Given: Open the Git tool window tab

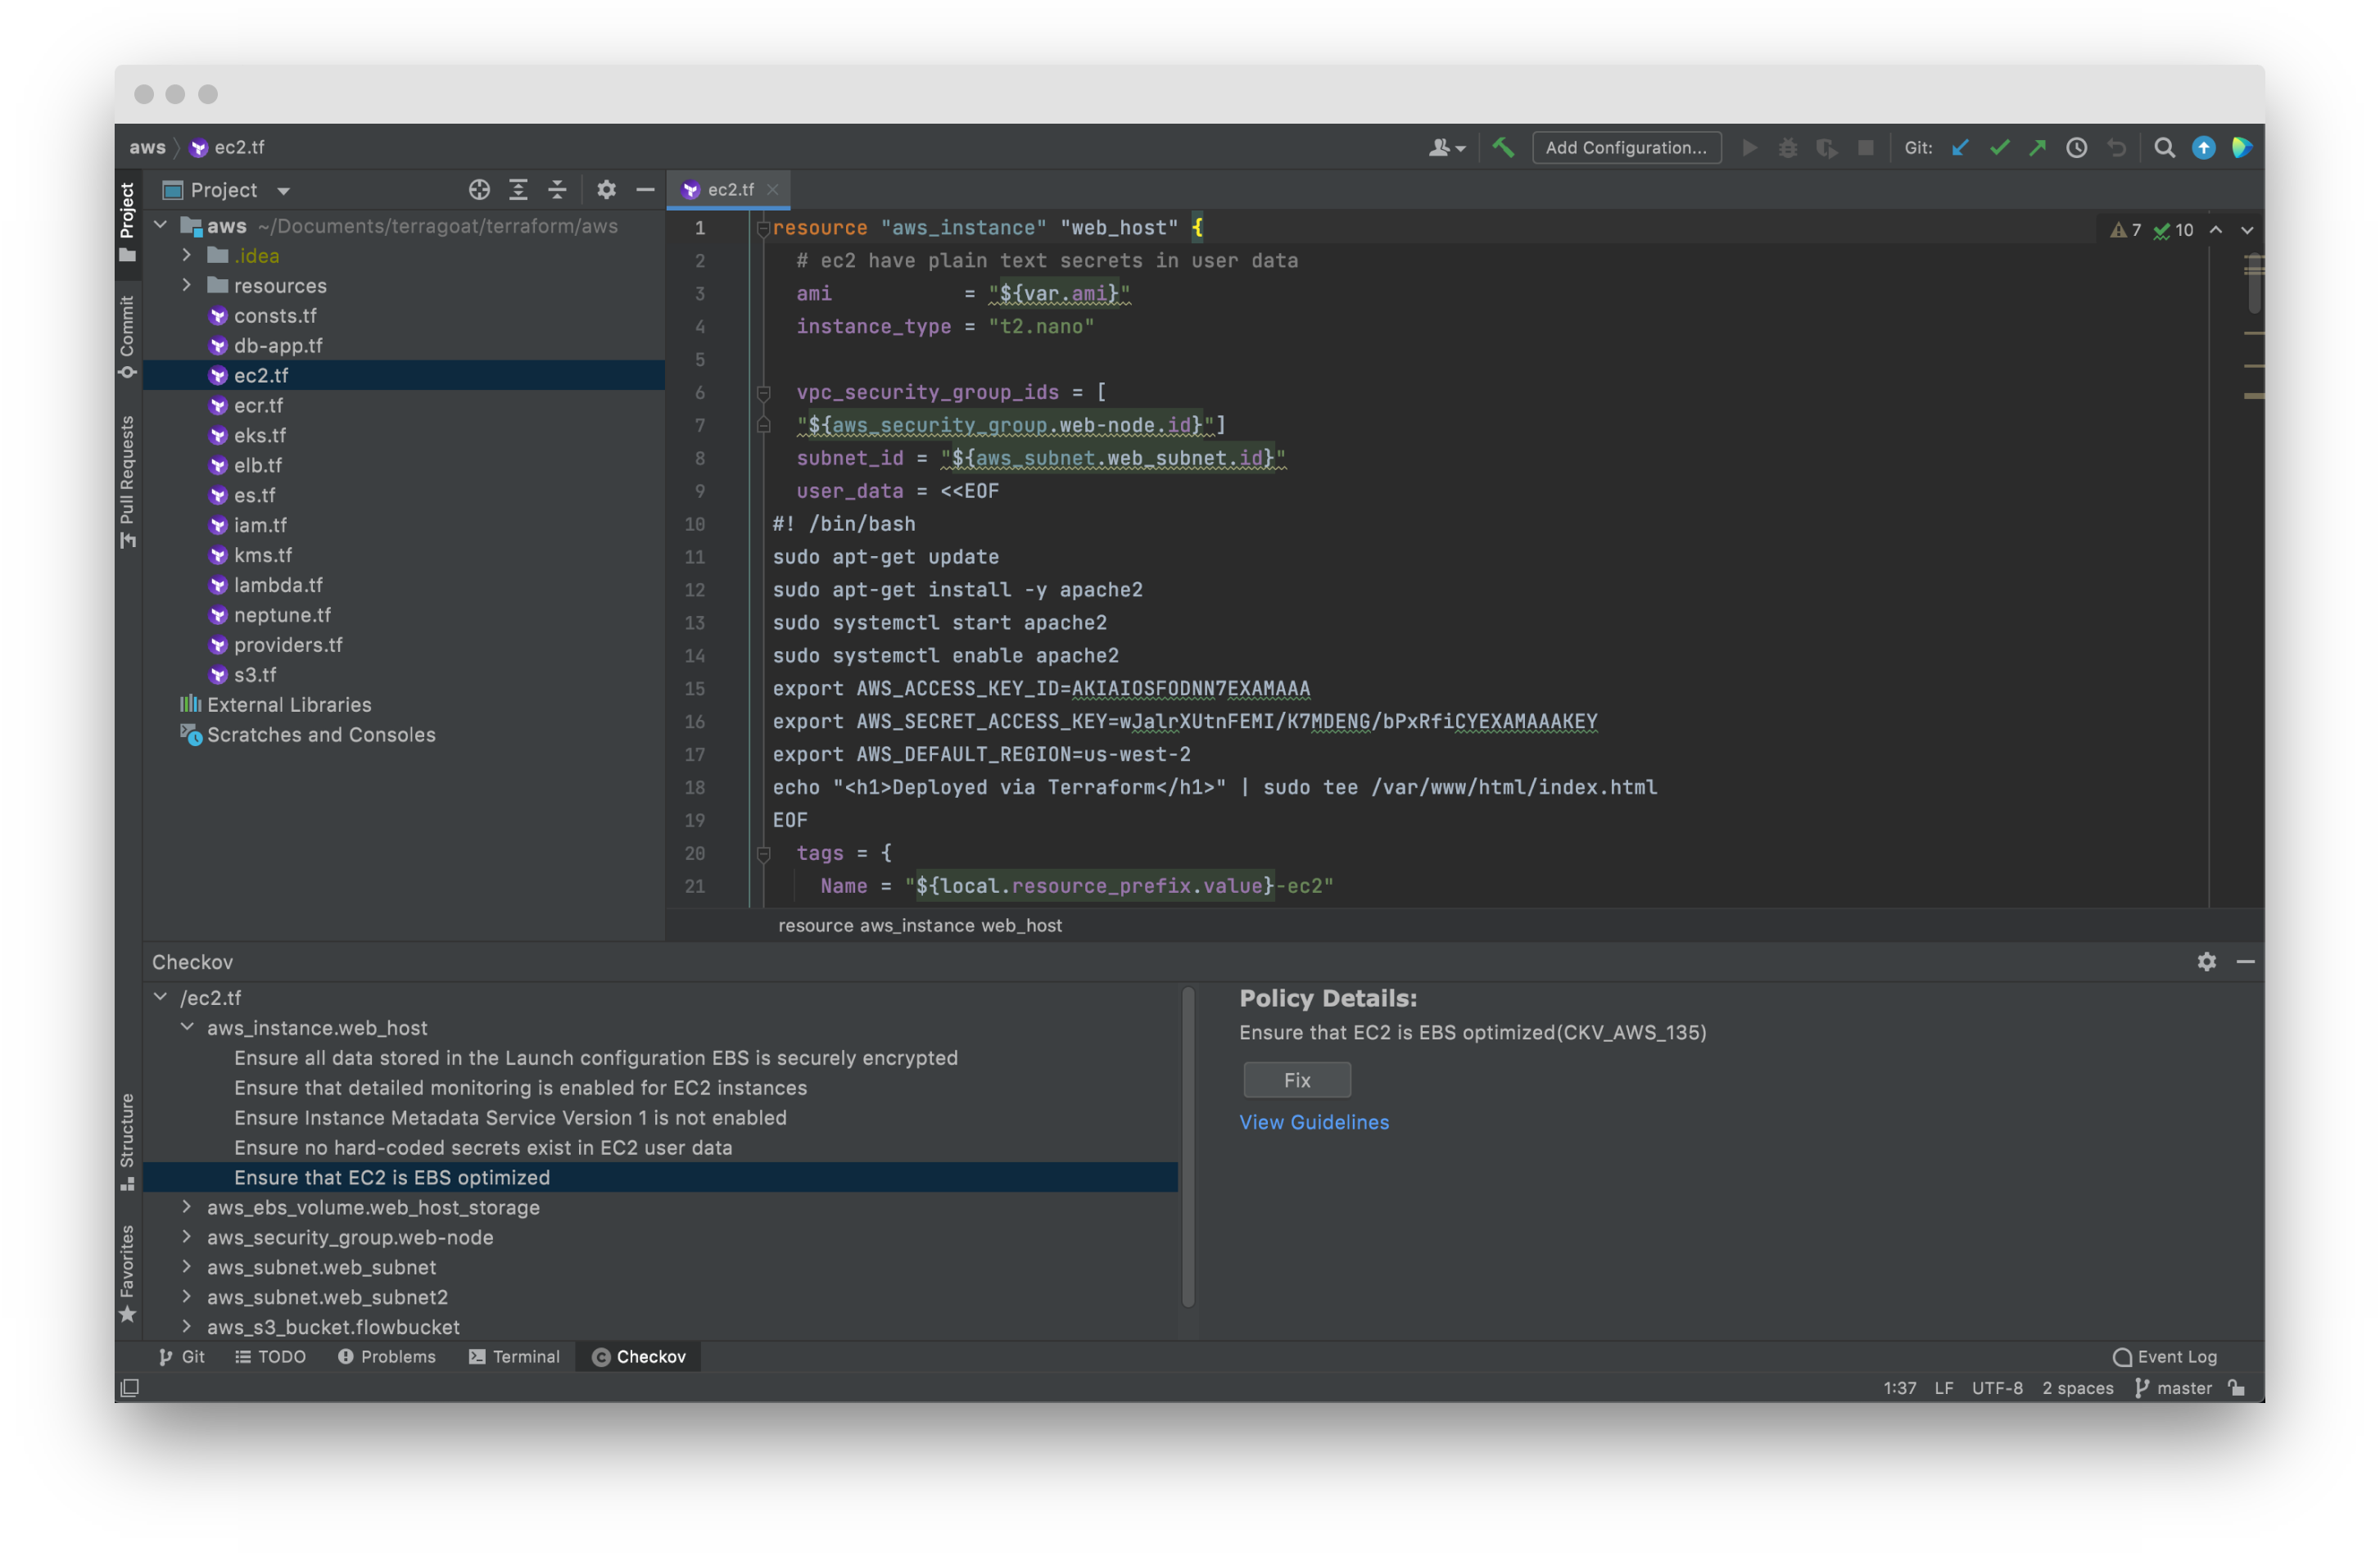Looking at the screenshot, I should click(182, 1356).
